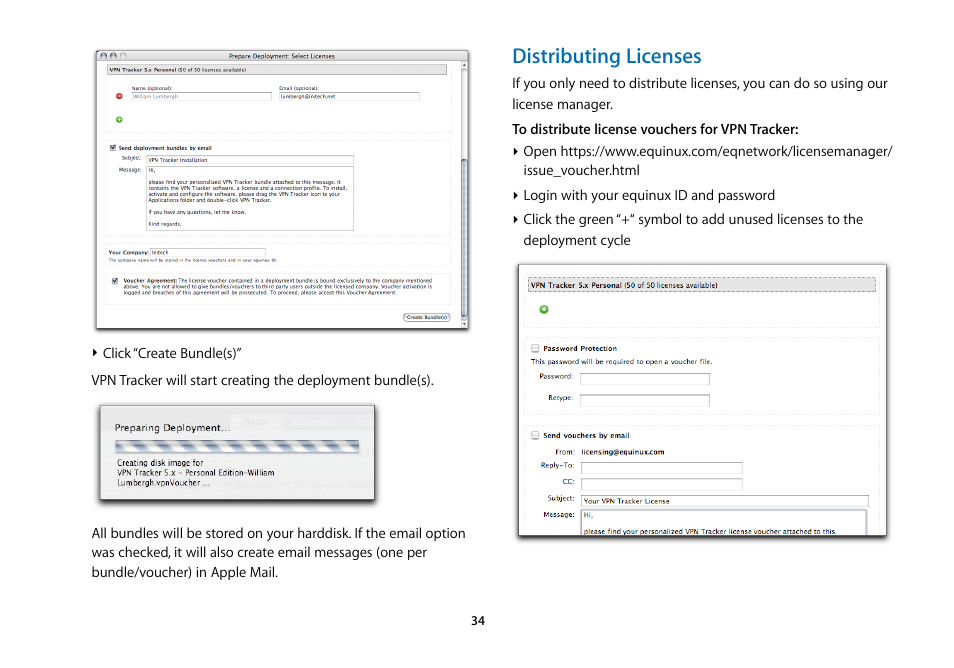Click the Message box in Prepare Deployment window
The height and width of the screenshot is (668, 954).
pyautogui.click(x=250, y=198)
